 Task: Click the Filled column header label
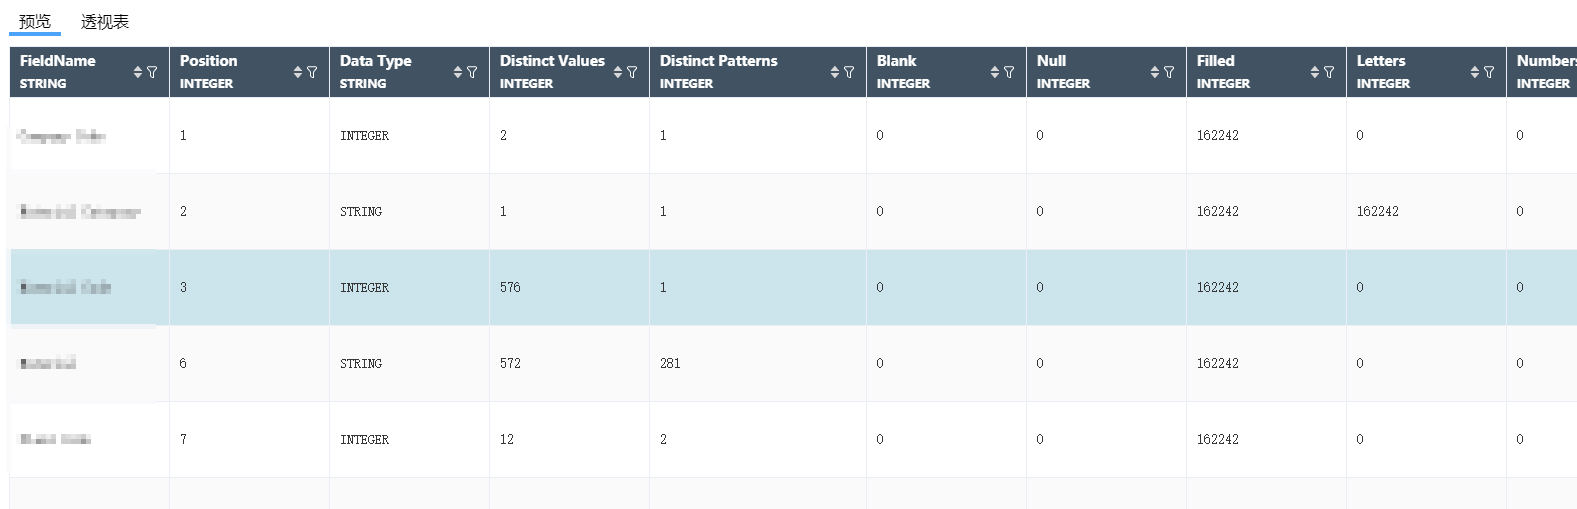(1215, 61)
